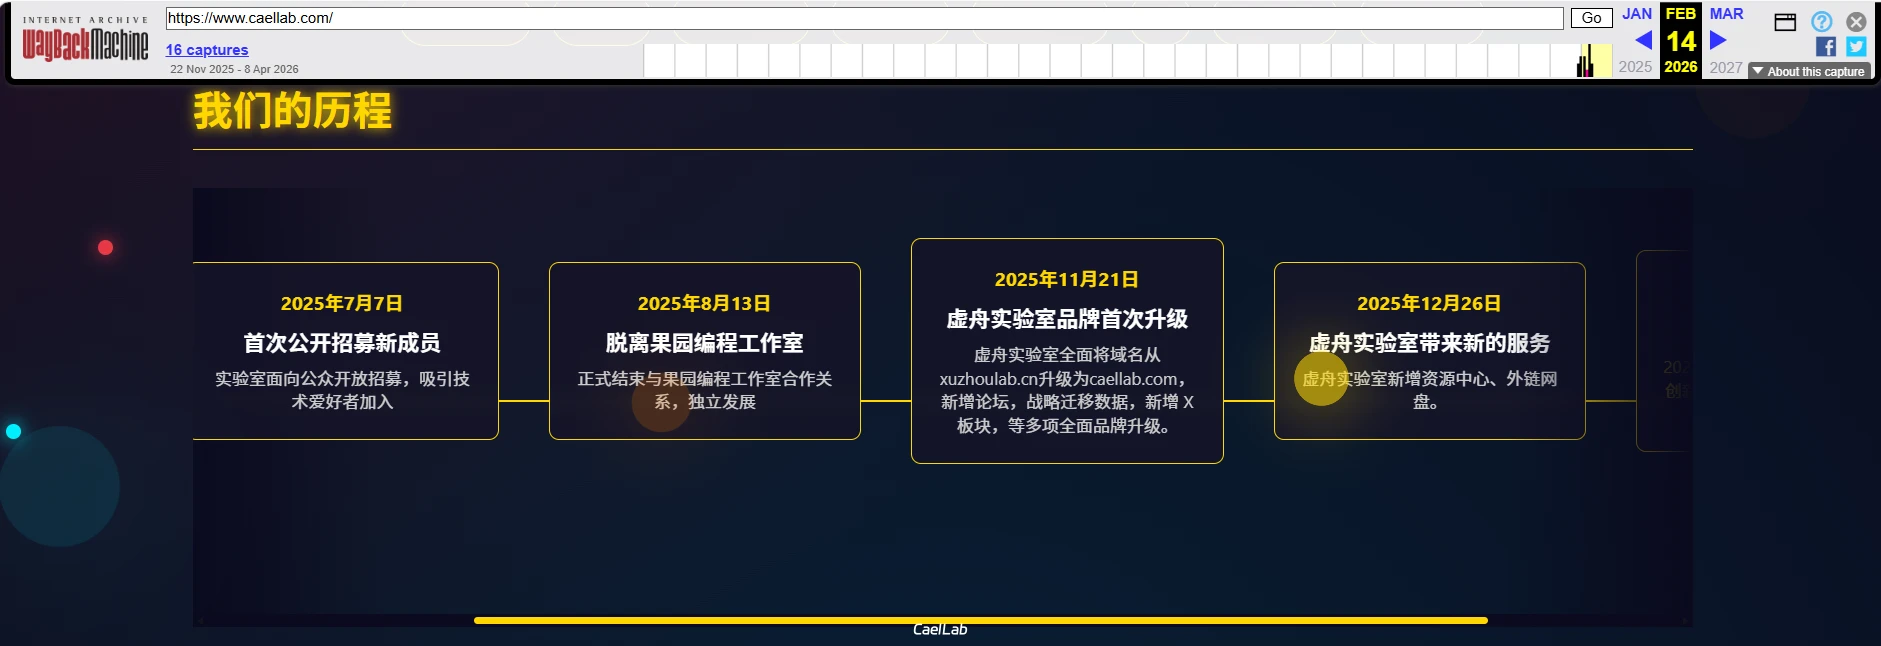Viewport: 1881px width, 646px height.
Task: Click the toolbar window toggle icon
Action: click(x=1785, y=22)
